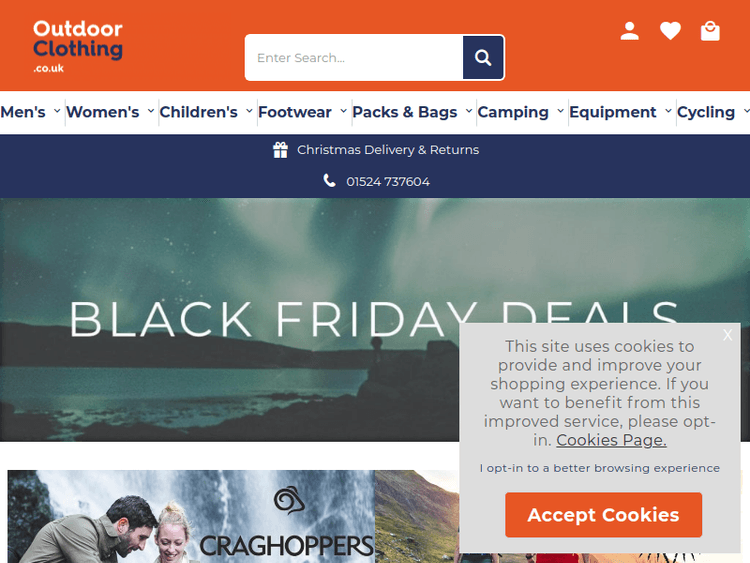Open the user account icon

coord(629,31)
